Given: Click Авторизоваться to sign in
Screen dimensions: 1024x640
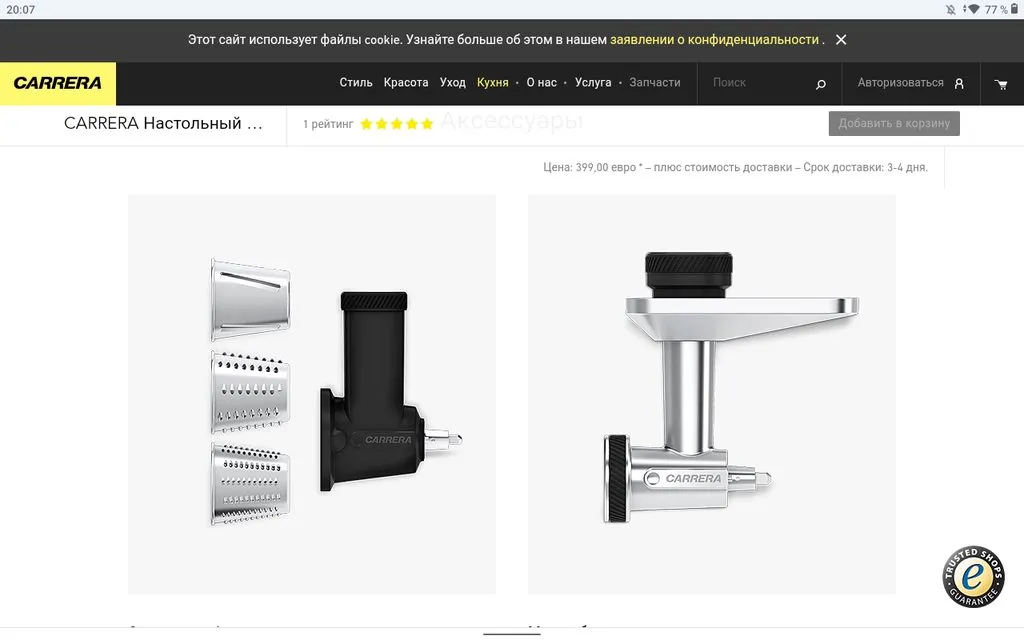Looking at the screenshot, I should pos(901,83).
